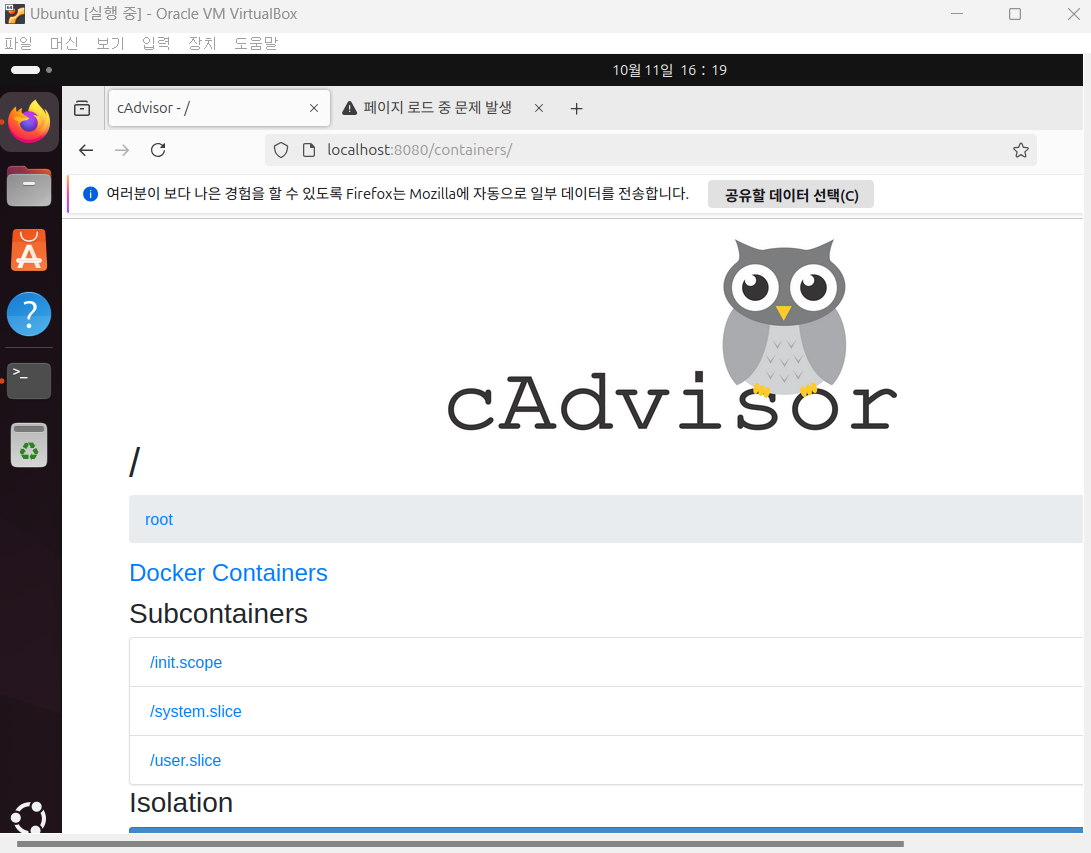Open the 입력 menu in VirtualBox

(156, 43)
